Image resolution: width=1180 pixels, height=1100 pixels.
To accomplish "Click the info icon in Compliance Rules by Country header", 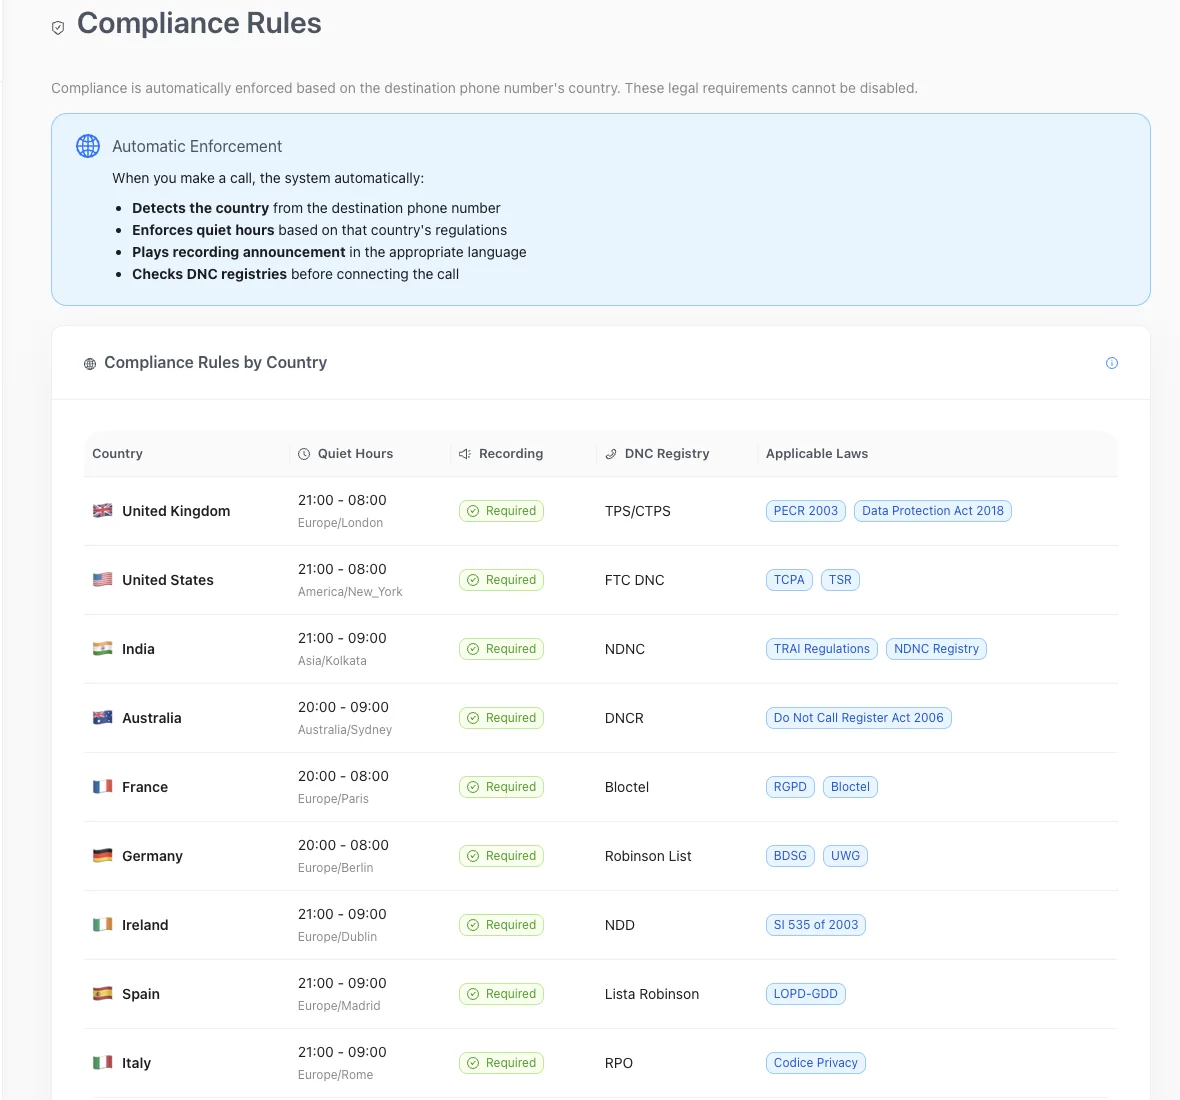I will coord(1112,363).
